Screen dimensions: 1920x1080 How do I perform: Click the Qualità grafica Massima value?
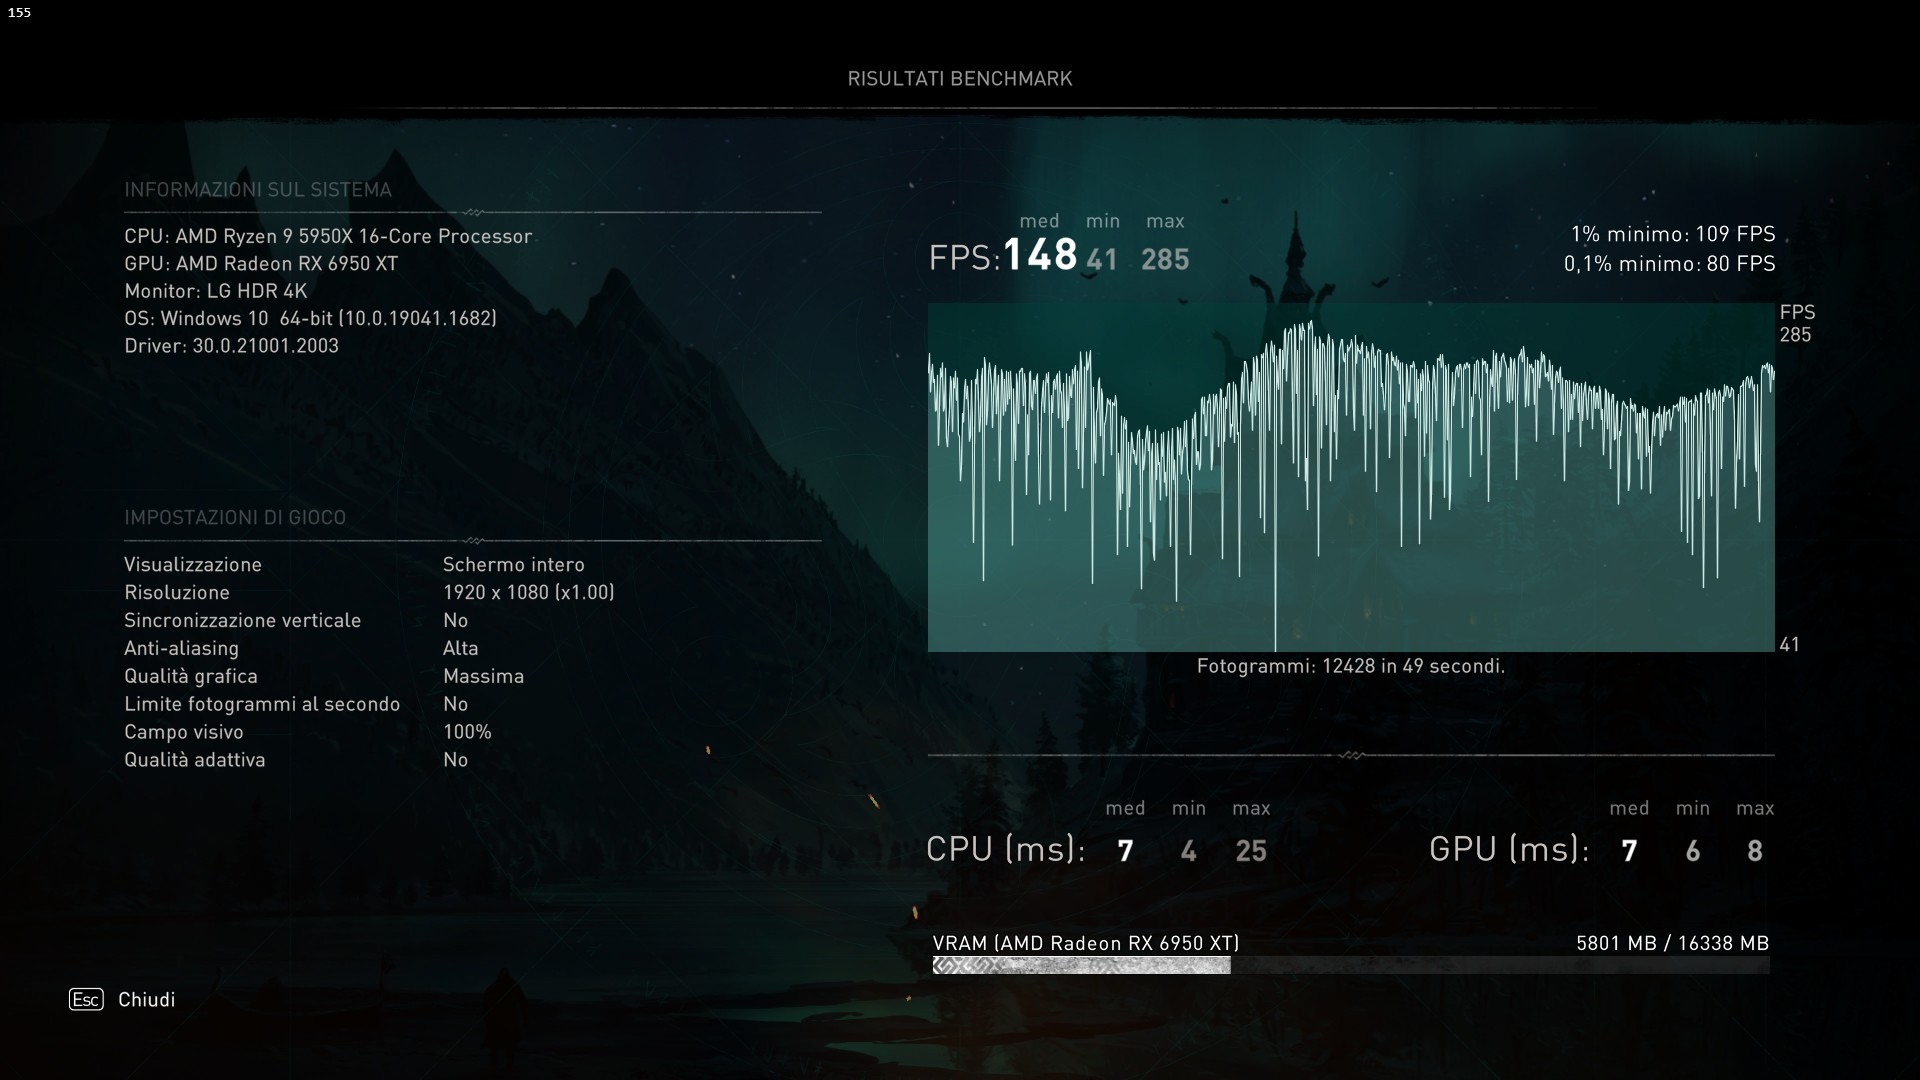[x=483, y=676]
